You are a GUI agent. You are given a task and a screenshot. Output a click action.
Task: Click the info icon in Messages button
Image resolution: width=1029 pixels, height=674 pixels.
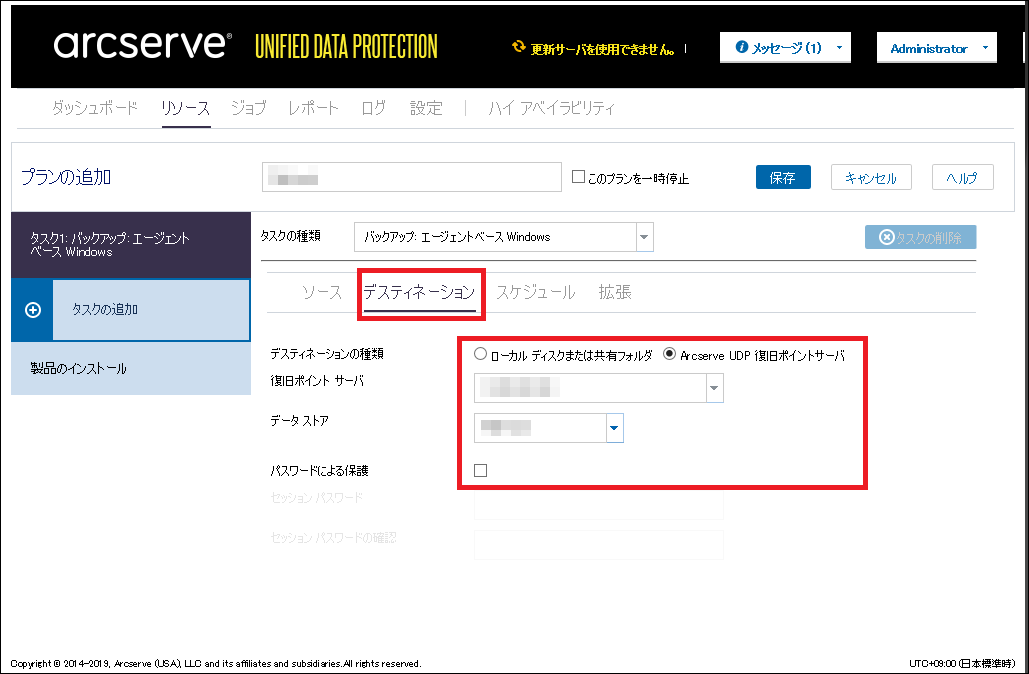742,47
